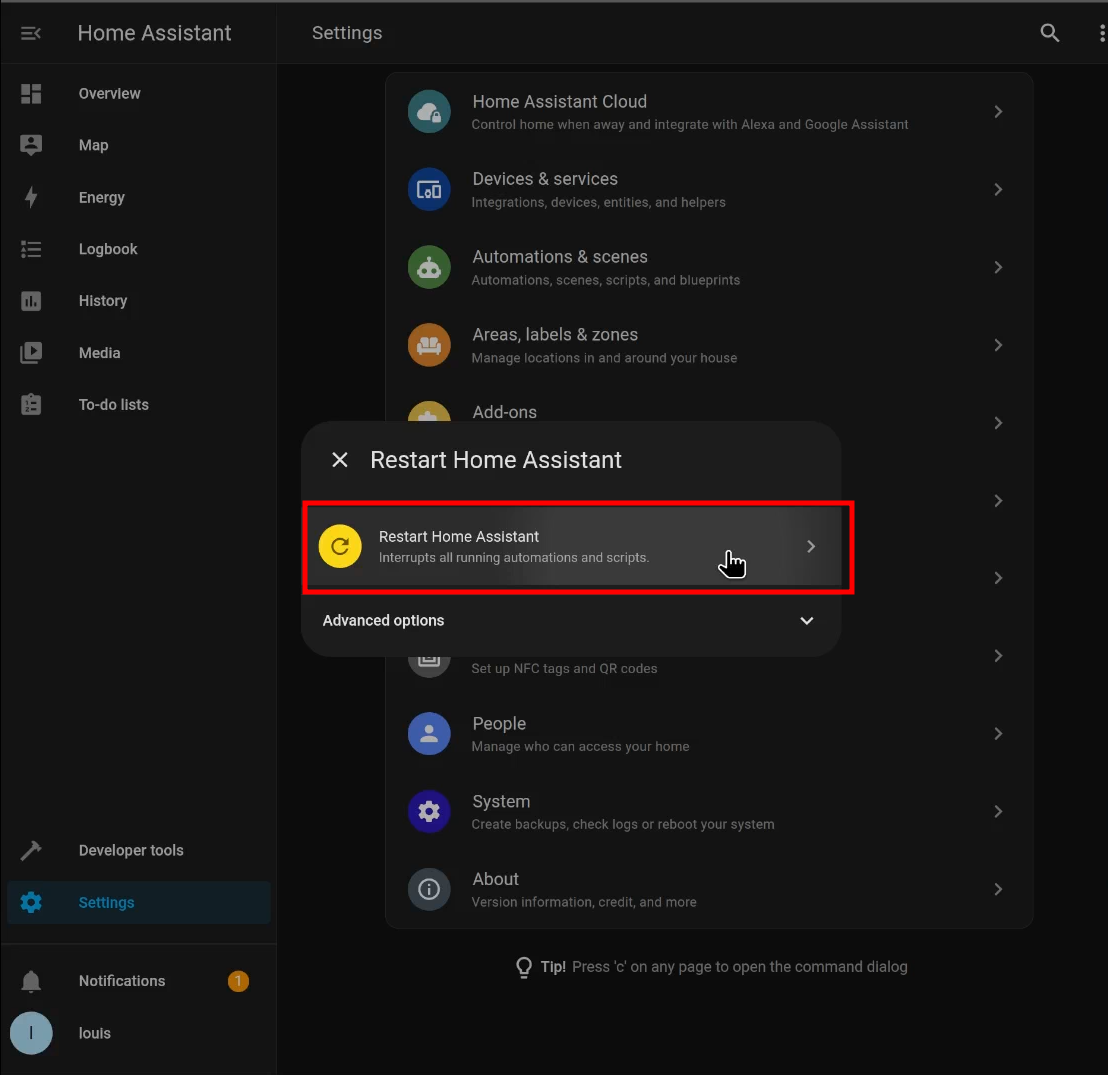This screenshot has width=1108, height=1075.
Task: Click the chevron on Restart Home Assistant row
Action: [x=811, y=546]
